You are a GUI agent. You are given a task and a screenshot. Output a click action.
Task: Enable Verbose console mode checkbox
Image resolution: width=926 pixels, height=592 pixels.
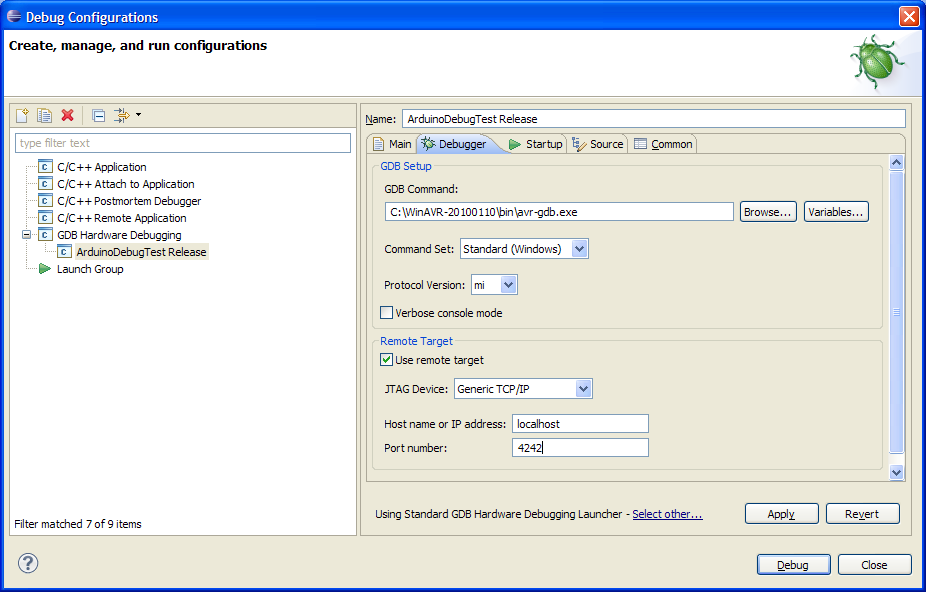pos(387,313)
